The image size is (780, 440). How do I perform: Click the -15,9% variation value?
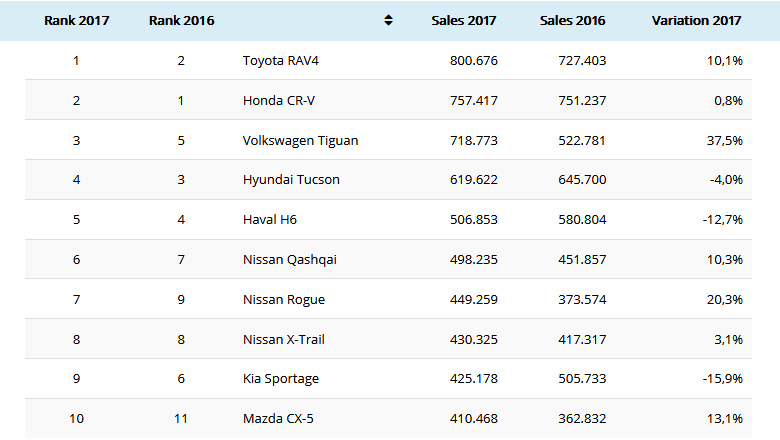[x=720, y=379]
